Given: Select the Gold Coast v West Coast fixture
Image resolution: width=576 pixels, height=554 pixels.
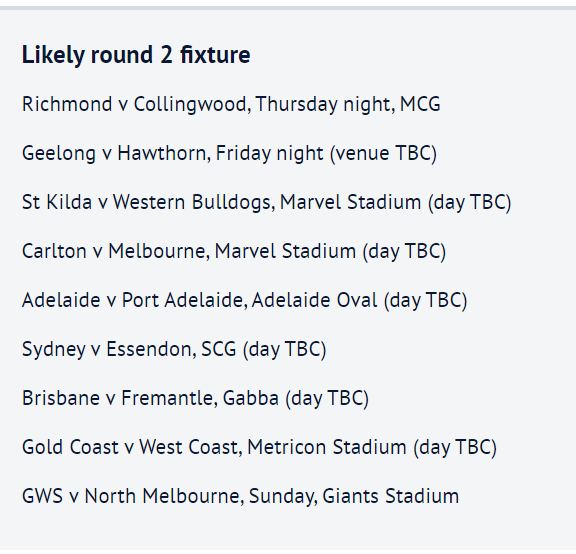Looking at the screenshot, I should [259, 447].
